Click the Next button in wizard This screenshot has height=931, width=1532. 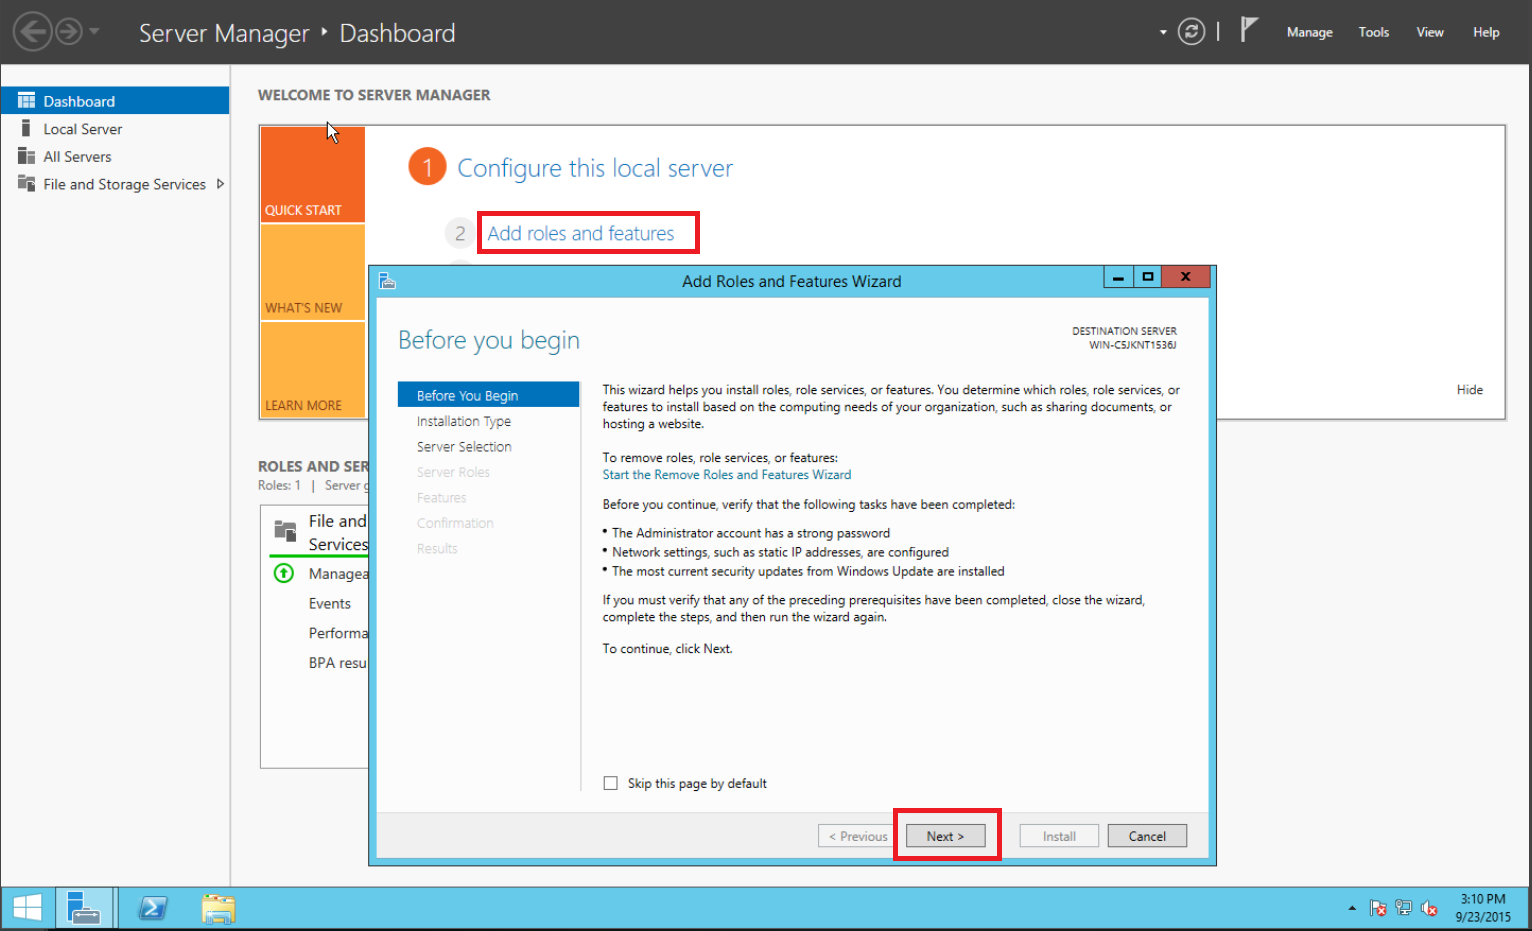(945, 836)
